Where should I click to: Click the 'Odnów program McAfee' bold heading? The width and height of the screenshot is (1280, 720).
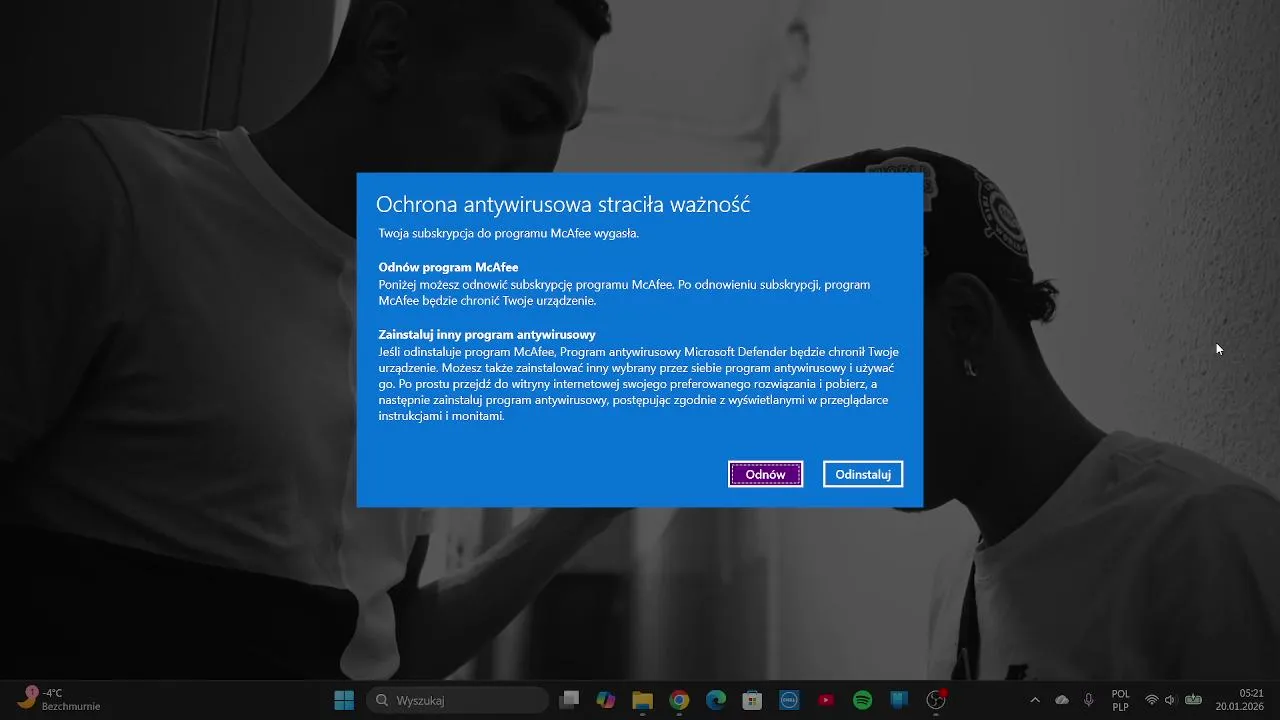pos(448,267)
